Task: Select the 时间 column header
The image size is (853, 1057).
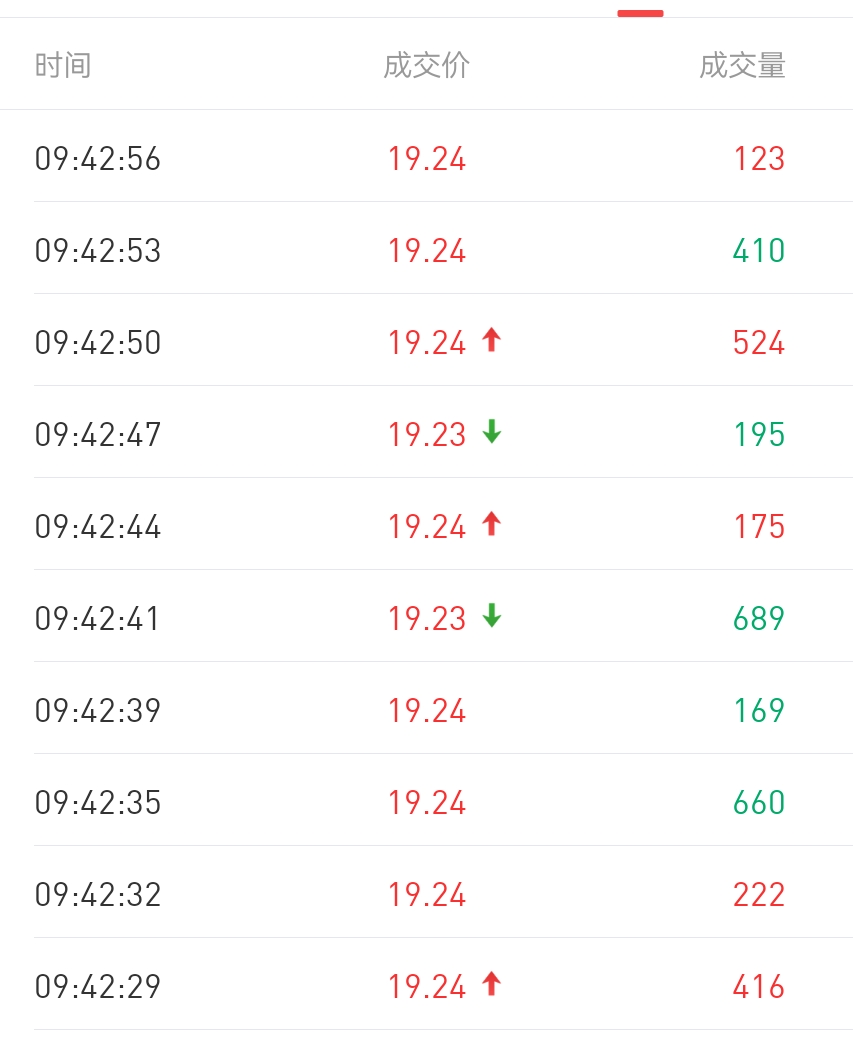Action: pyautogui.click(x=63, y=66)
